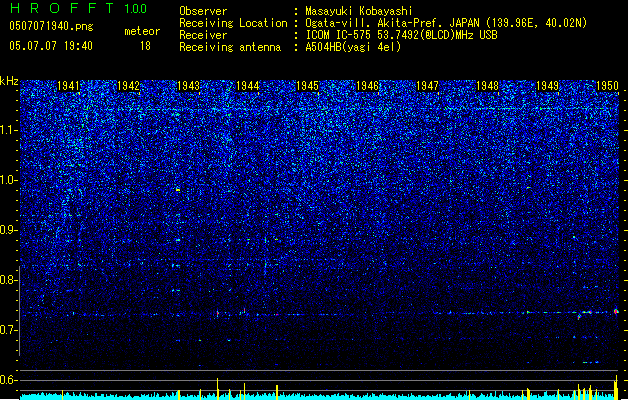
Task: Click the kHz axis unit label
Action: tap(9, 81)
